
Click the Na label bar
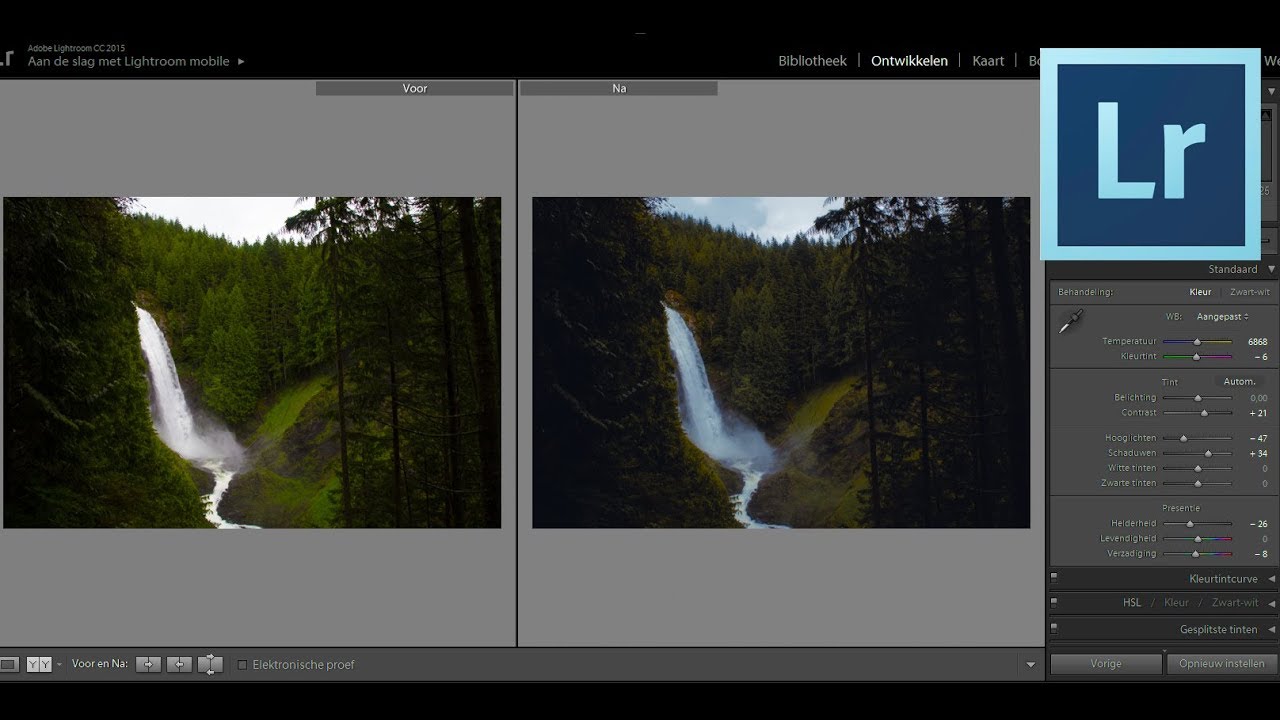[x=619, y=89]
